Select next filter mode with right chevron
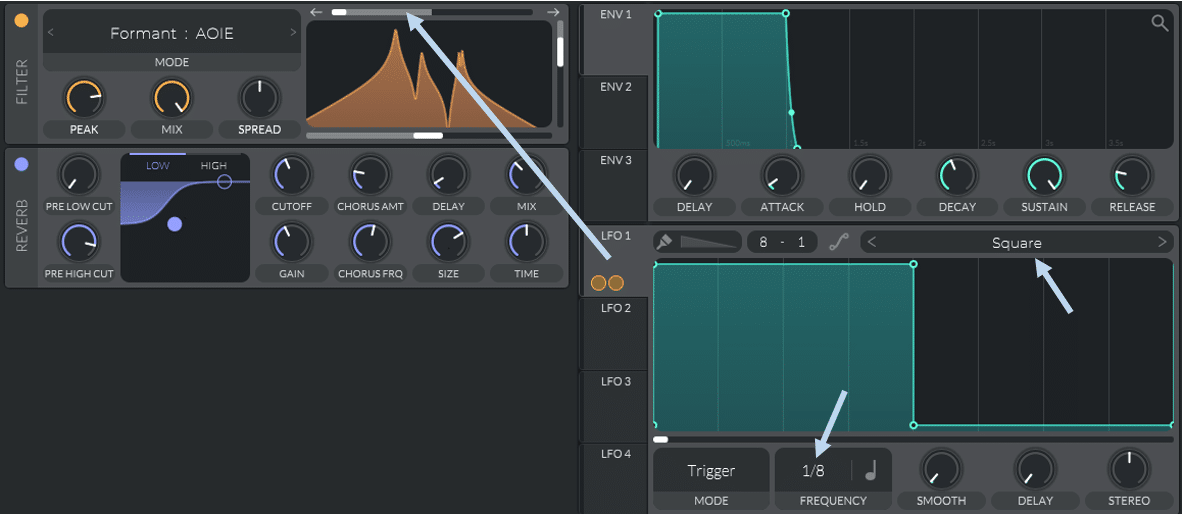 [x=293, y=32]
